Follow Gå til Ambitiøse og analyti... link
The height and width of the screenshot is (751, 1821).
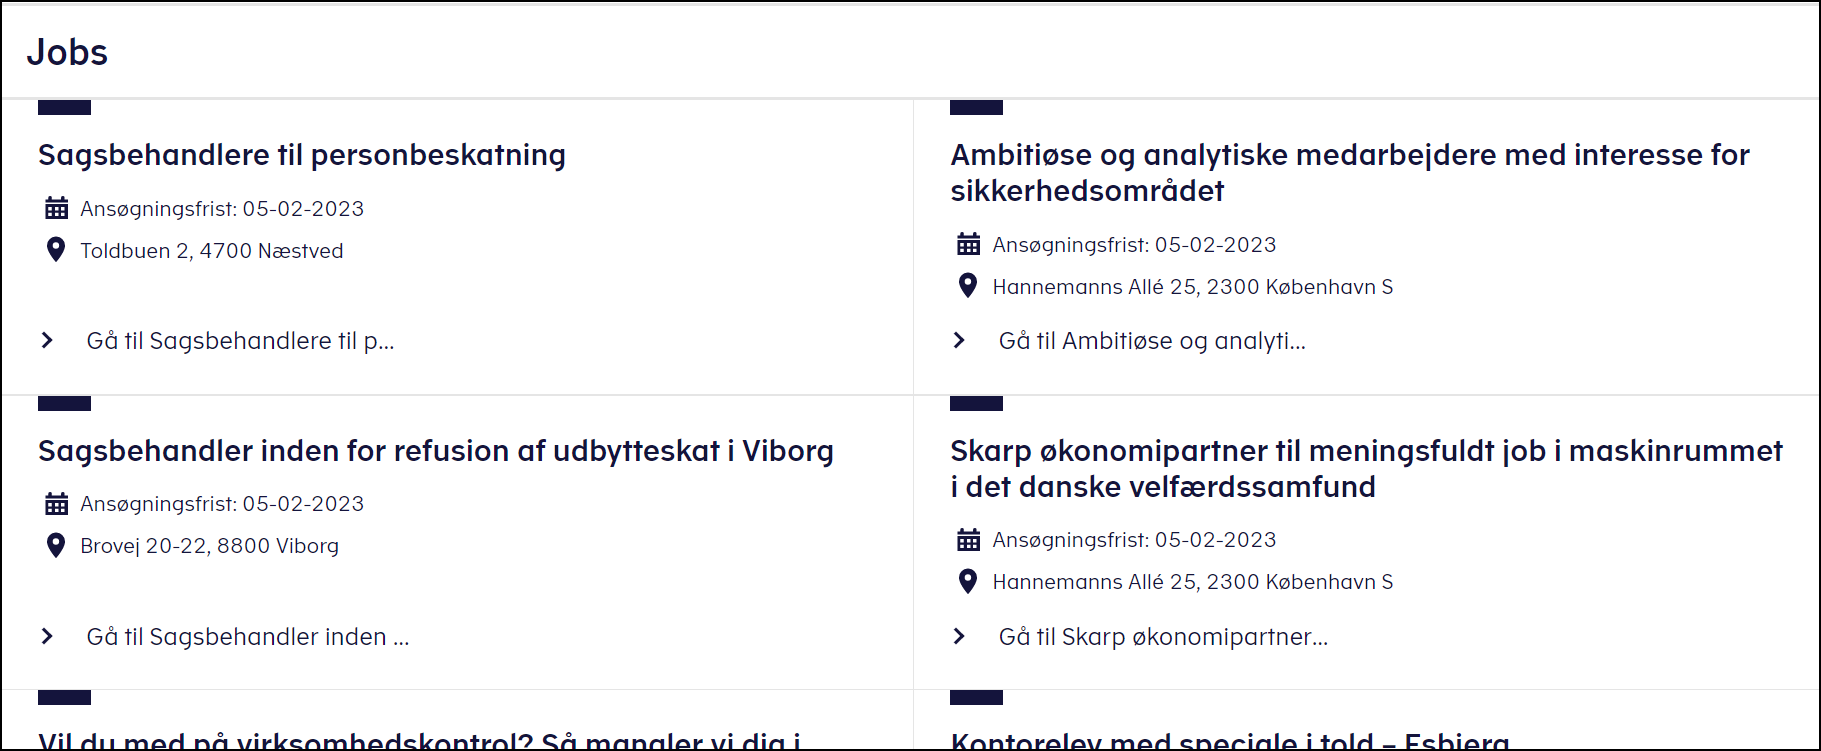click(x=1152, y=341)
